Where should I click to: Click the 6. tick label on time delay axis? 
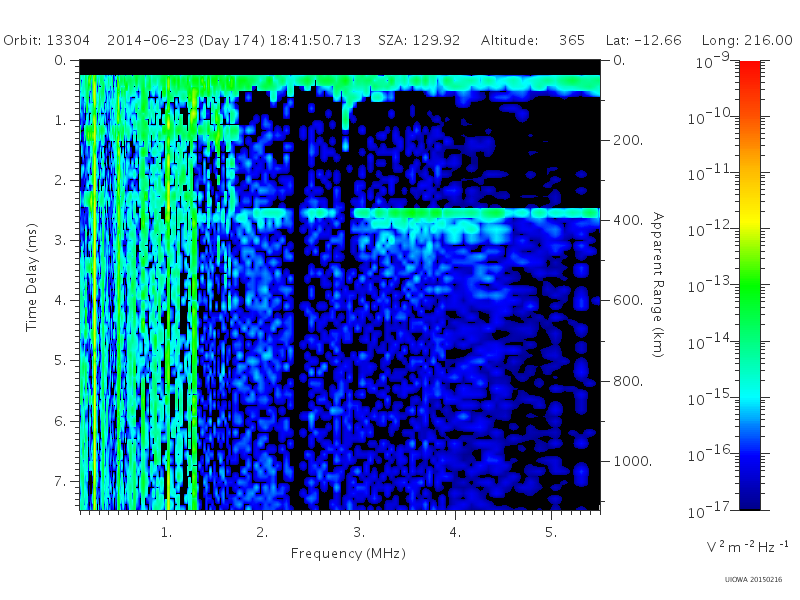tap(60, 421)
